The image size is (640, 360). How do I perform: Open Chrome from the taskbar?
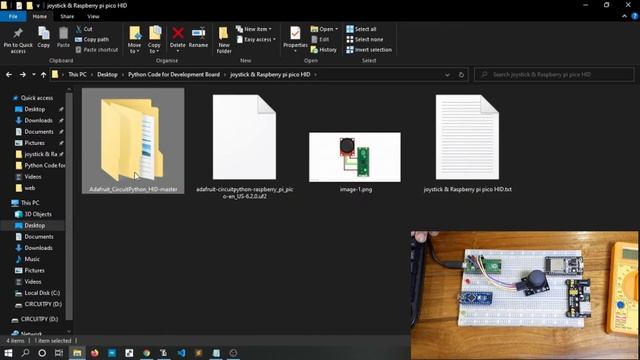pos(147,353)
